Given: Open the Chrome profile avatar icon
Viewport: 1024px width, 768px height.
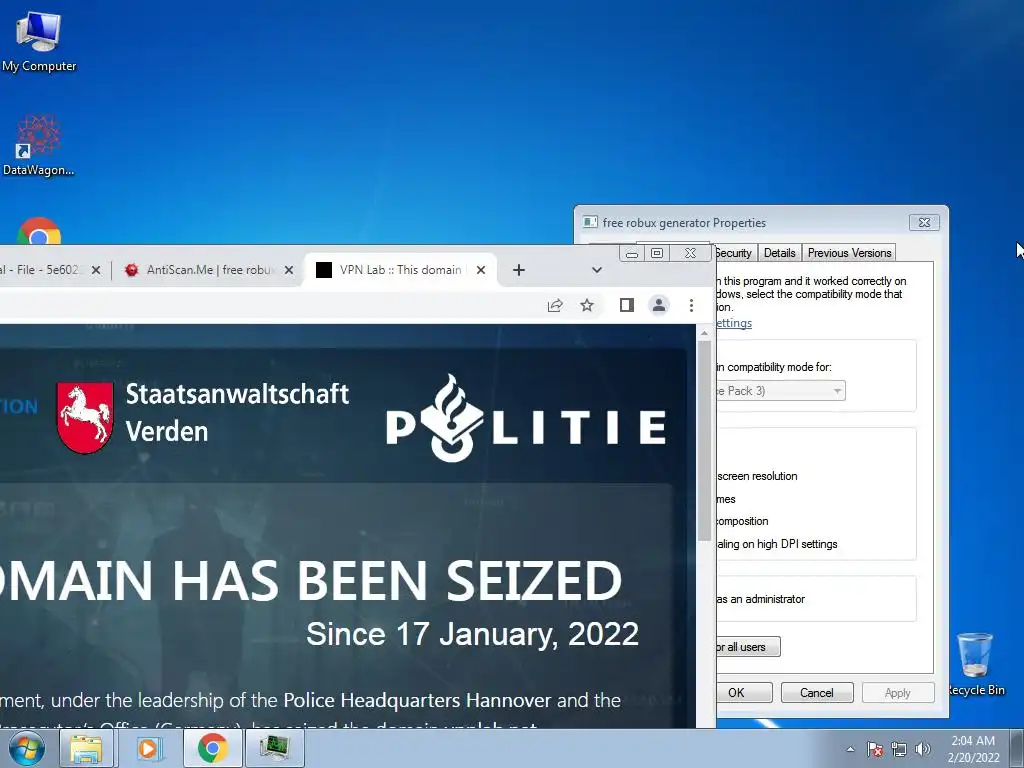Looking at the screenshot, I should (659, 305).
